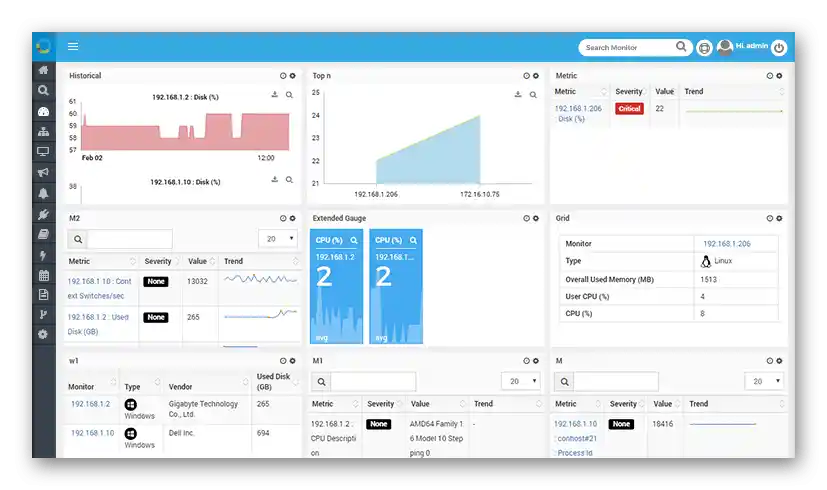827x490 pixels.
Task: Open the document report icon in sidebar
Action: click(43, 295)
